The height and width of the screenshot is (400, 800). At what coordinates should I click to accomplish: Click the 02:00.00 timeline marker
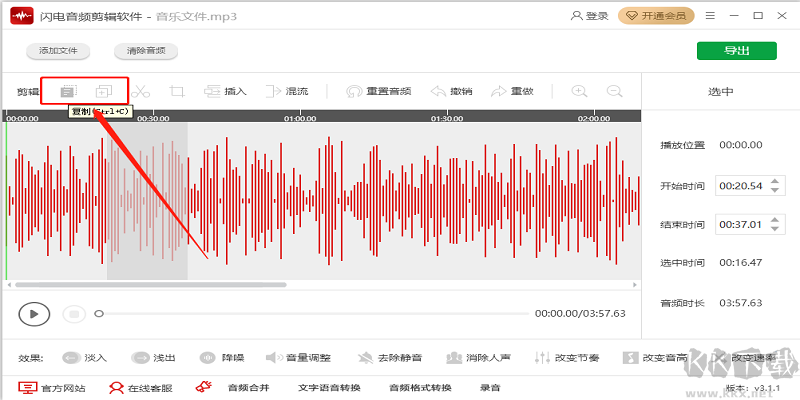(x=594, y=118)
